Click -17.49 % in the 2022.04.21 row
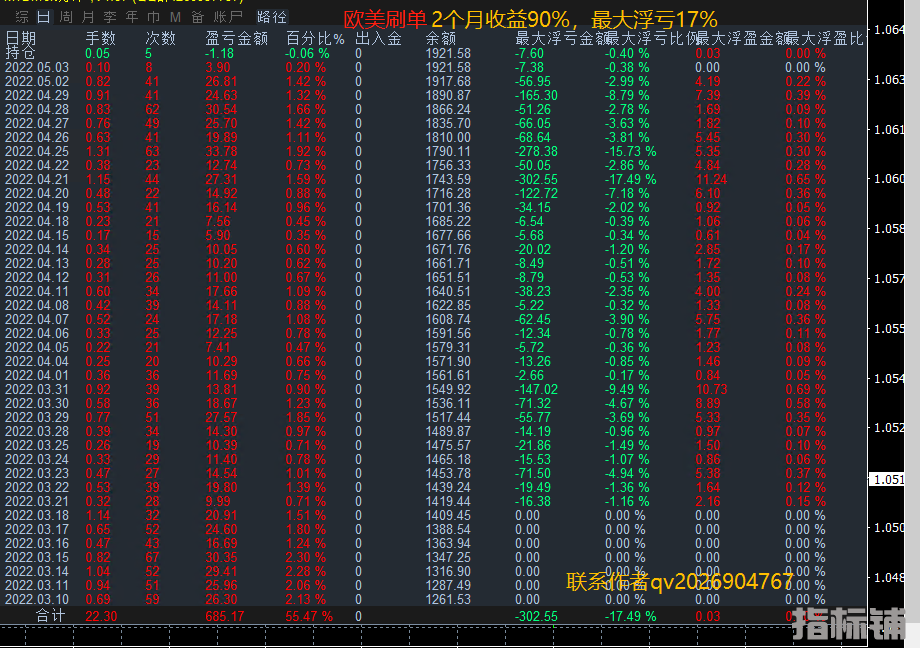This screenshot has width=920, height=648. click(631, 180)
